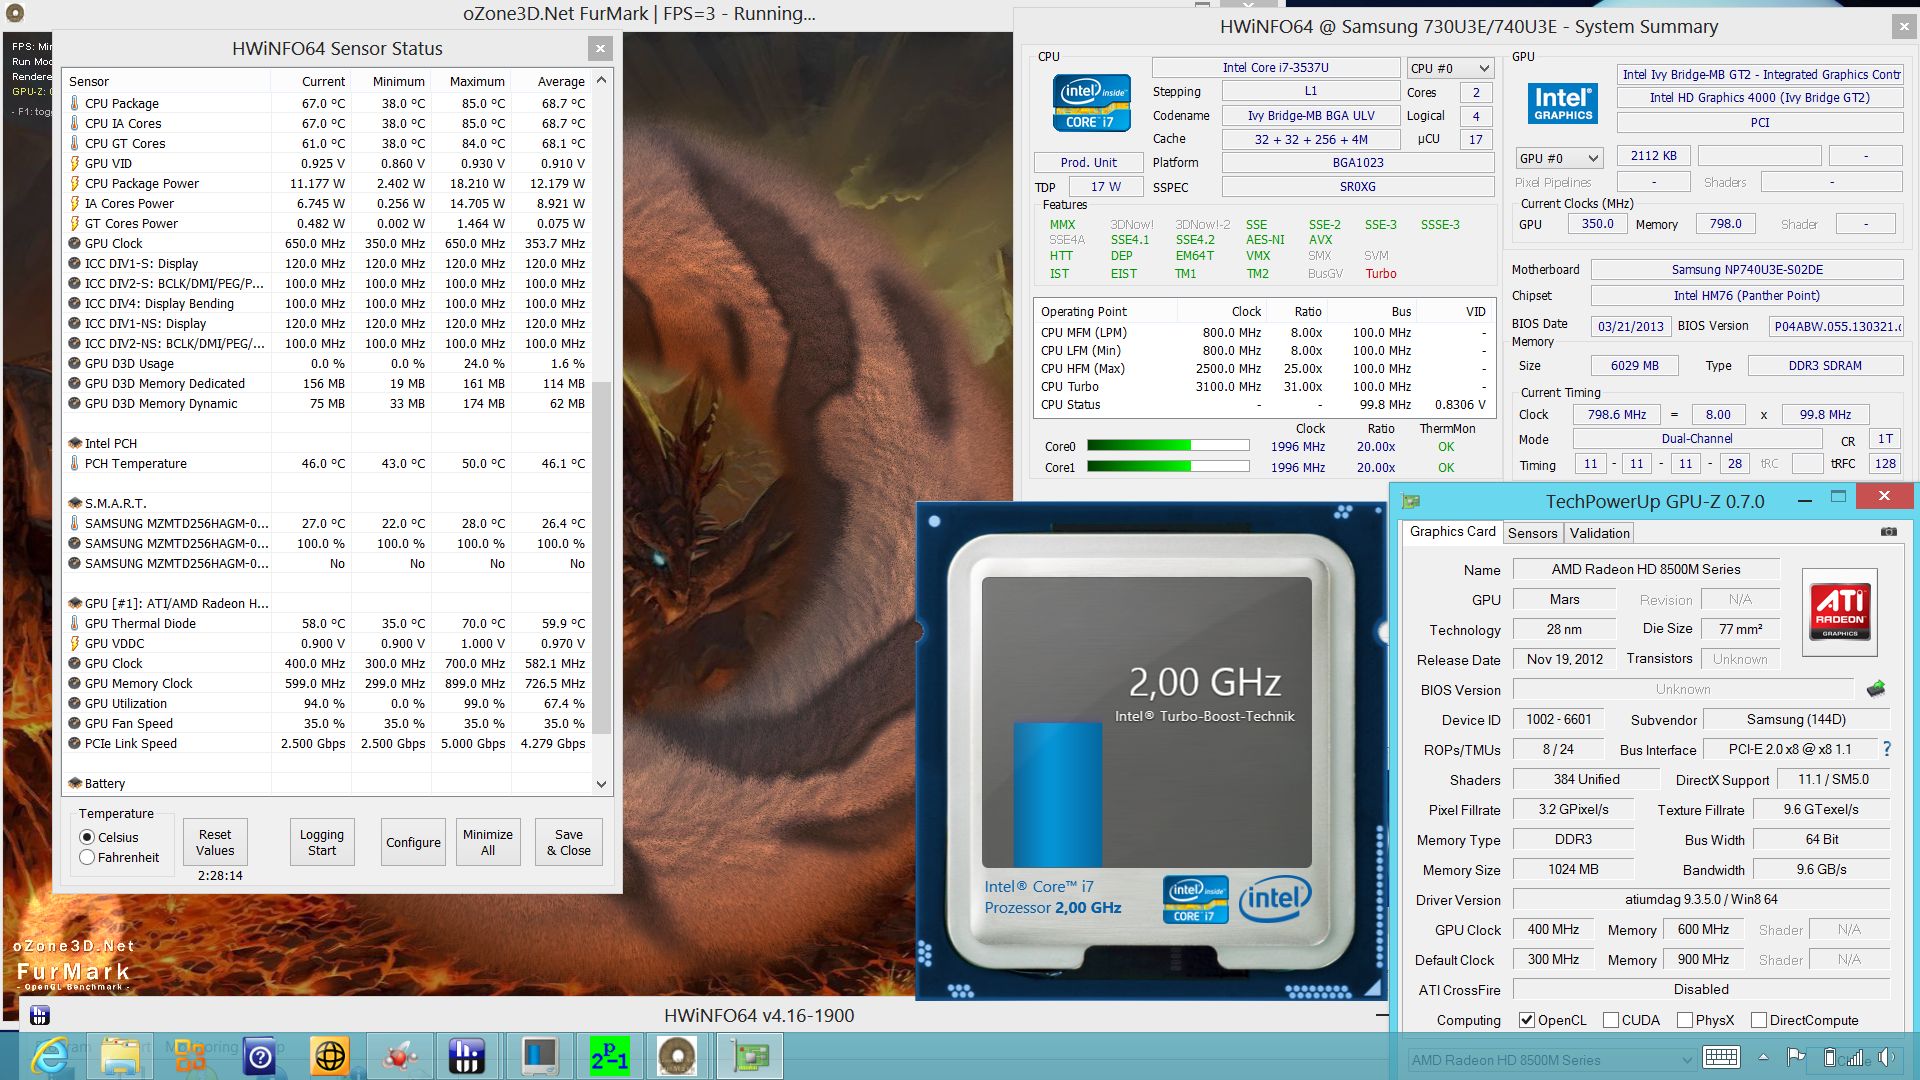Open the GPU #0 selector dropdown
This screenshot has width=1920, height=1080.
1559,158
